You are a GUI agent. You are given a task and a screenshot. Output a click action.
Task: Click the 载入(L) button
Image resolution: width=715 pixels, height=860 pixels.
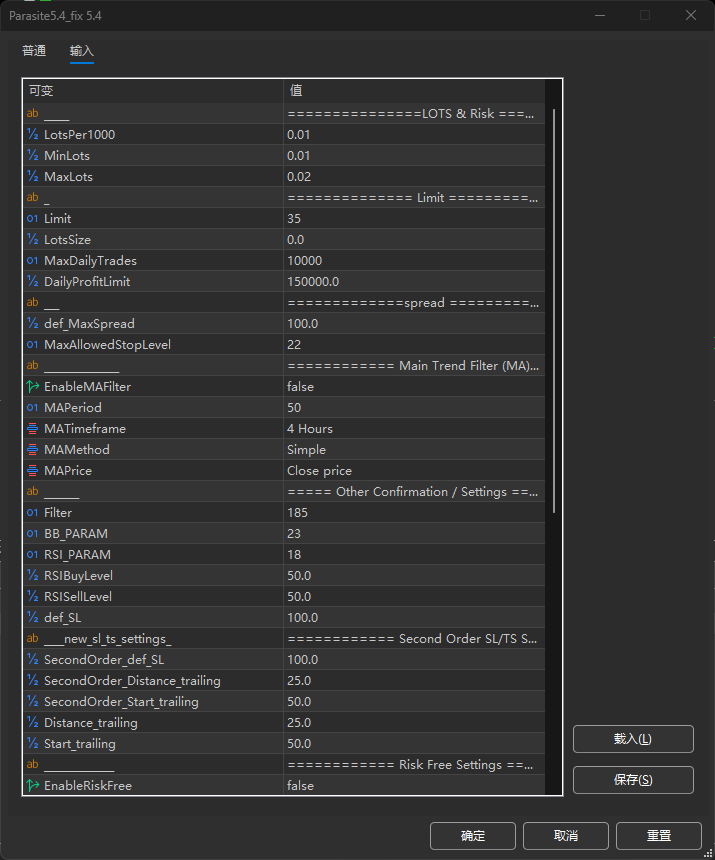pyautogui.click(x=632, y=739)
